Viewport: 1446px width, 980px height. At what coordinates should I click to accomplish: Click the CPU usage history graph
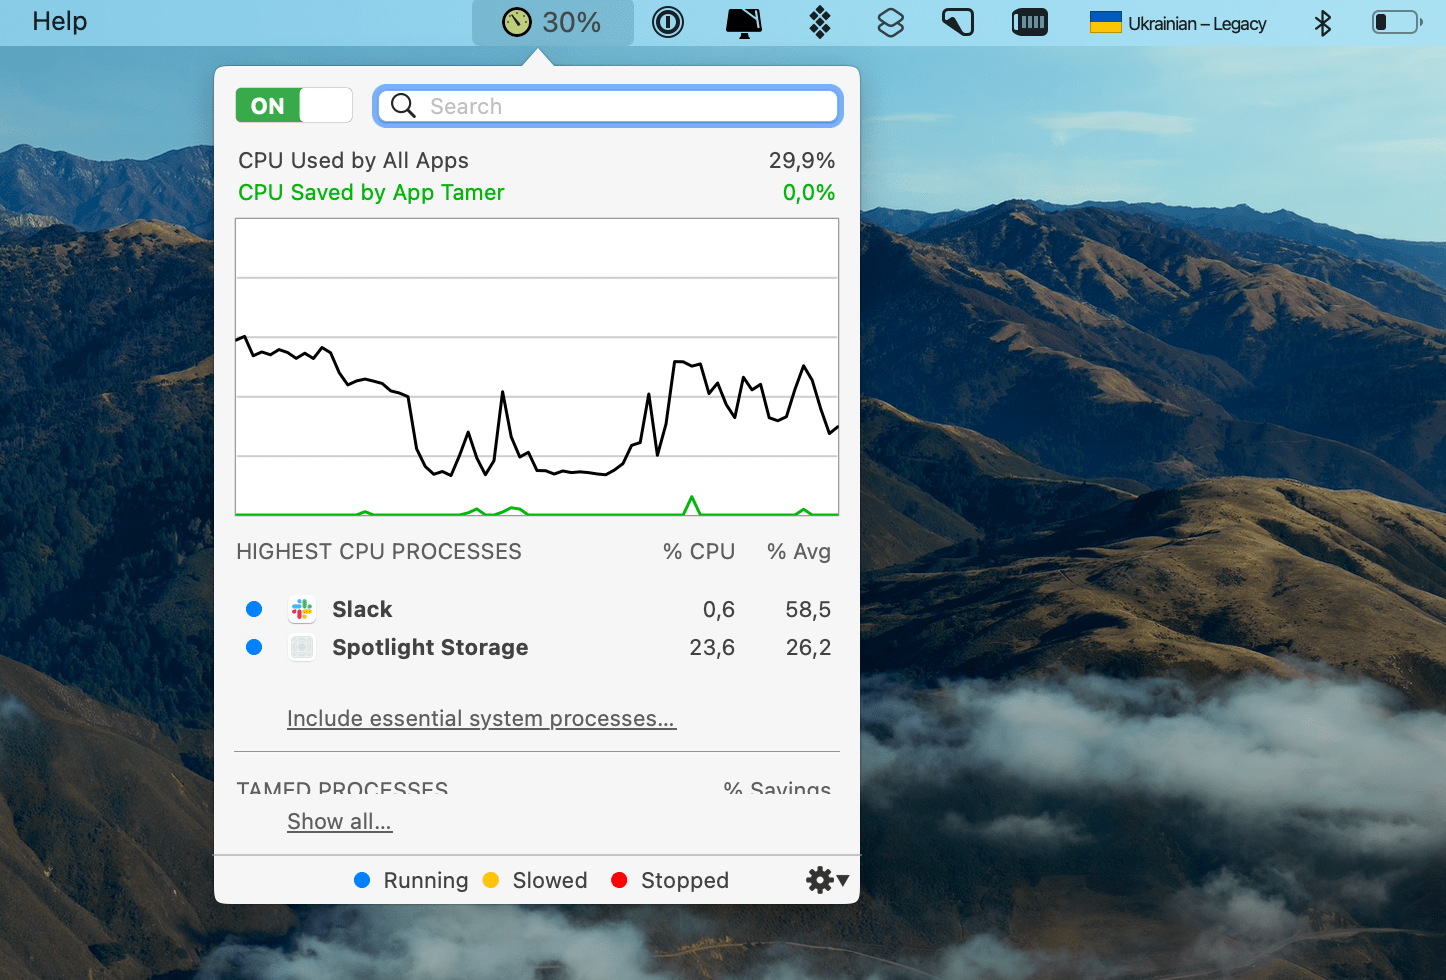pos(537,367)
